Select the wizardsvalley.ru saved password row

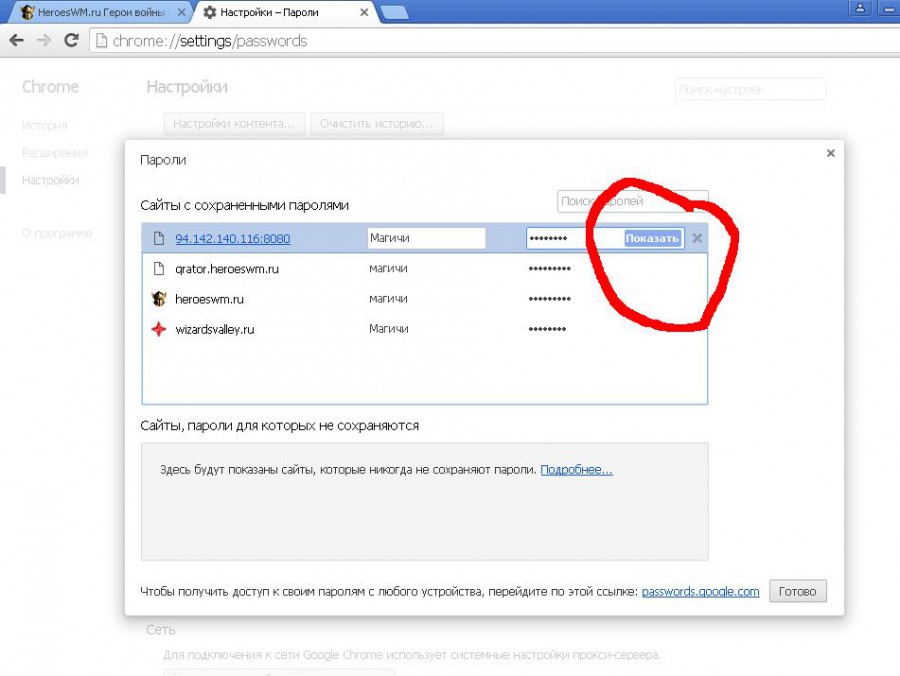tap(424, 329)
